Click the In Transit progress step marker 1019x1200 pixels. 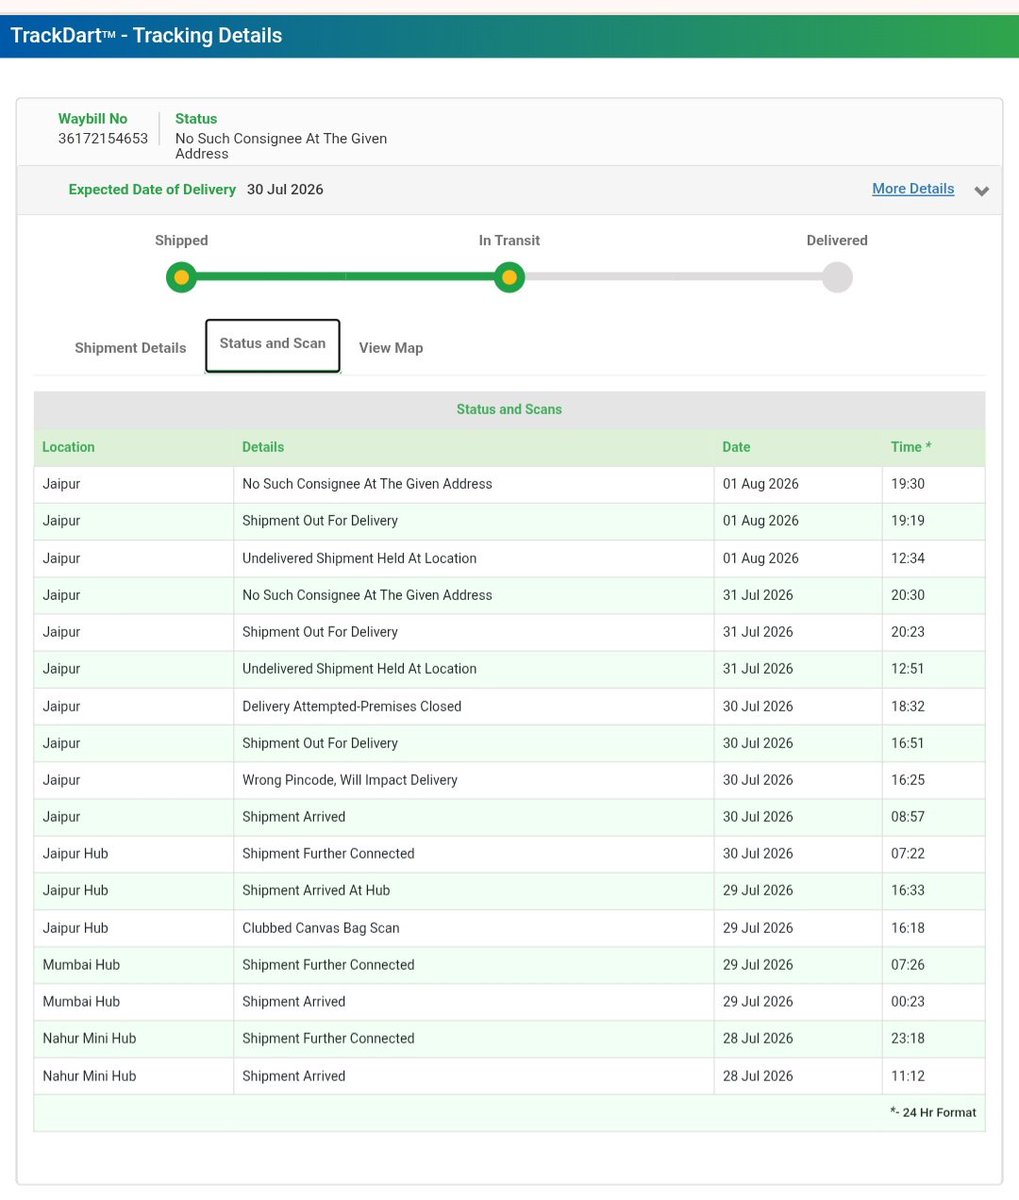point(509,277)
